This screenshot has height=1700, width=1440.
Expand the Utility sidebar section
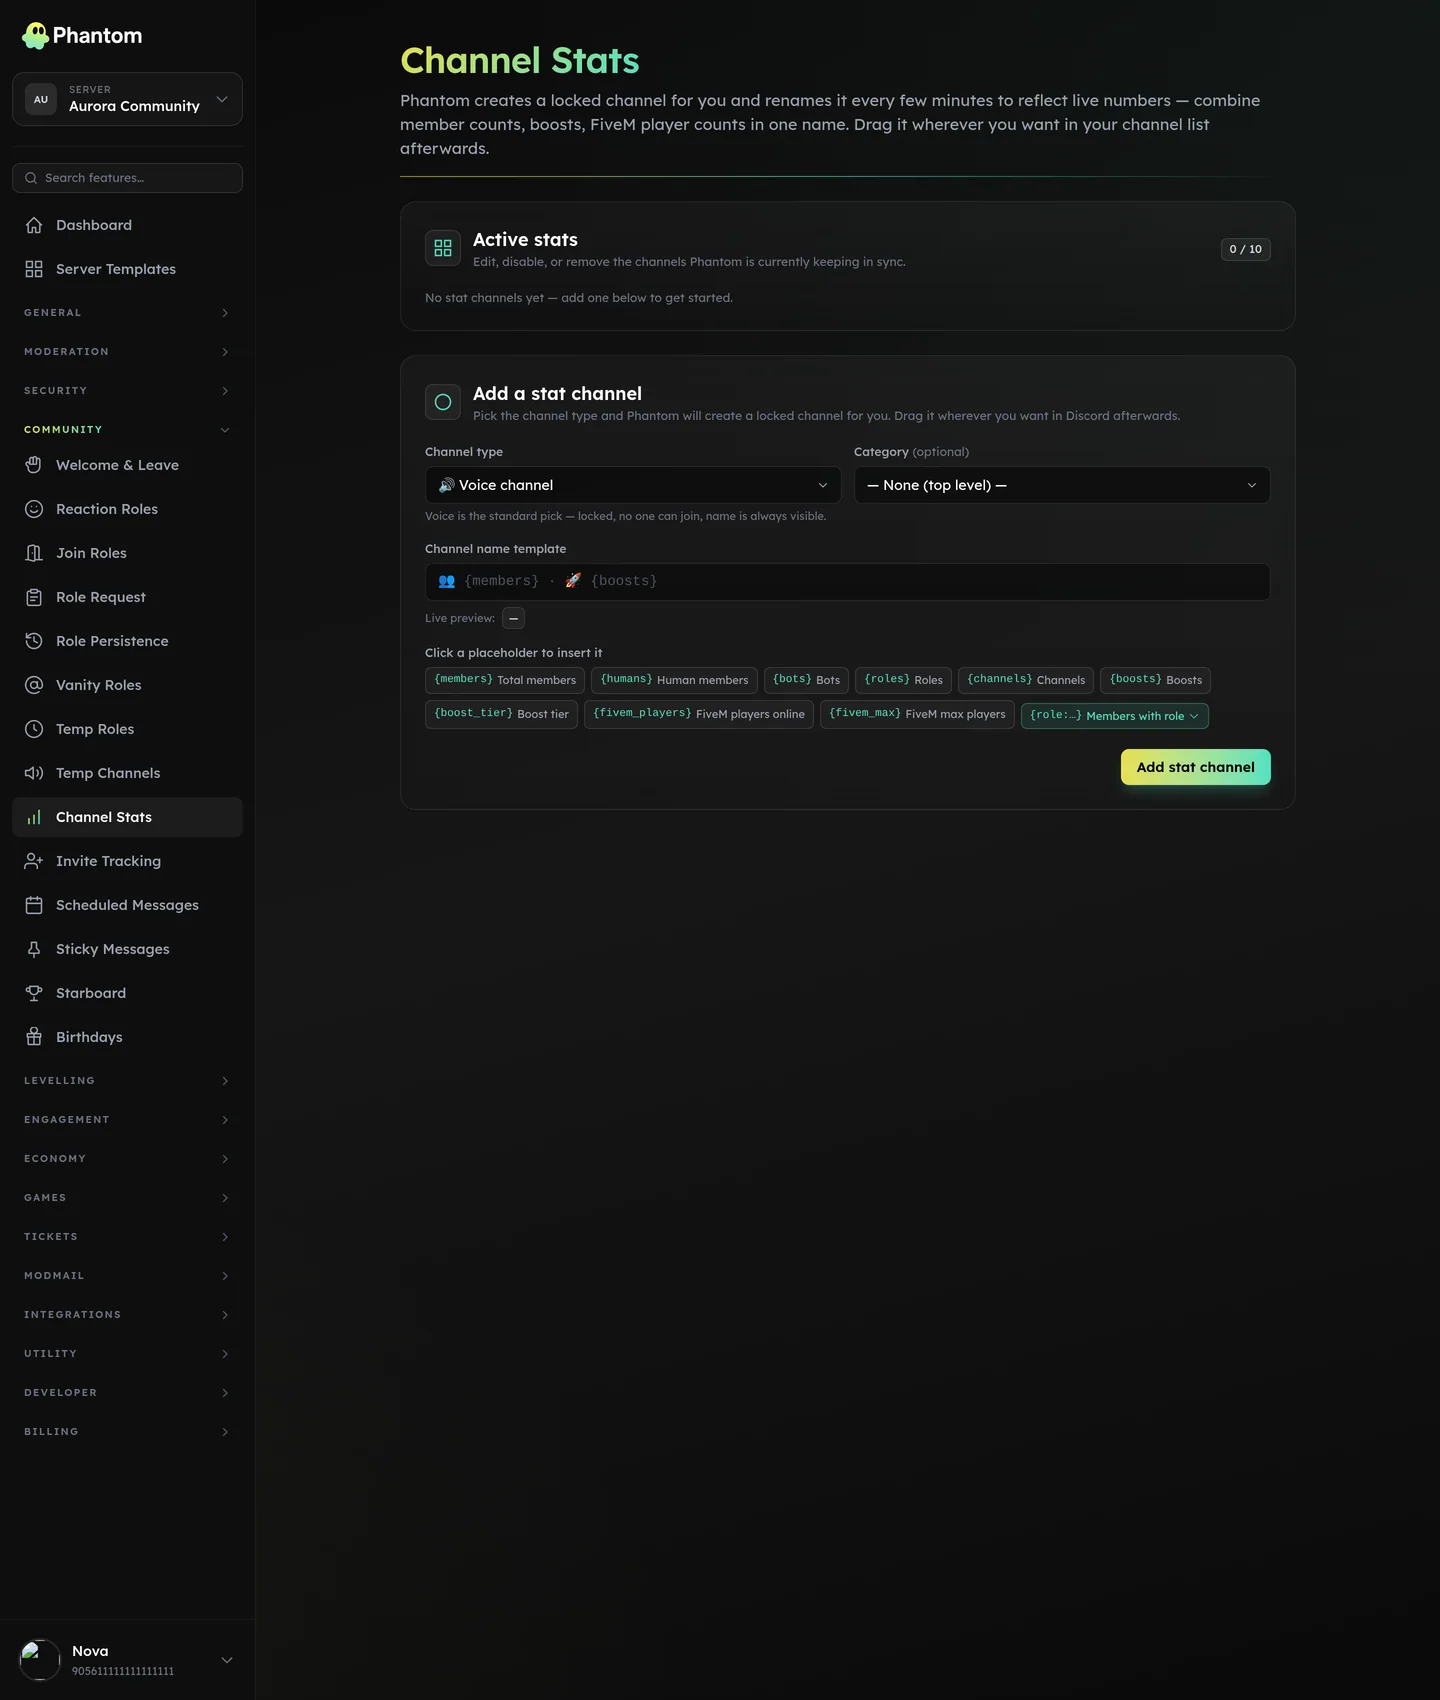127,1354
